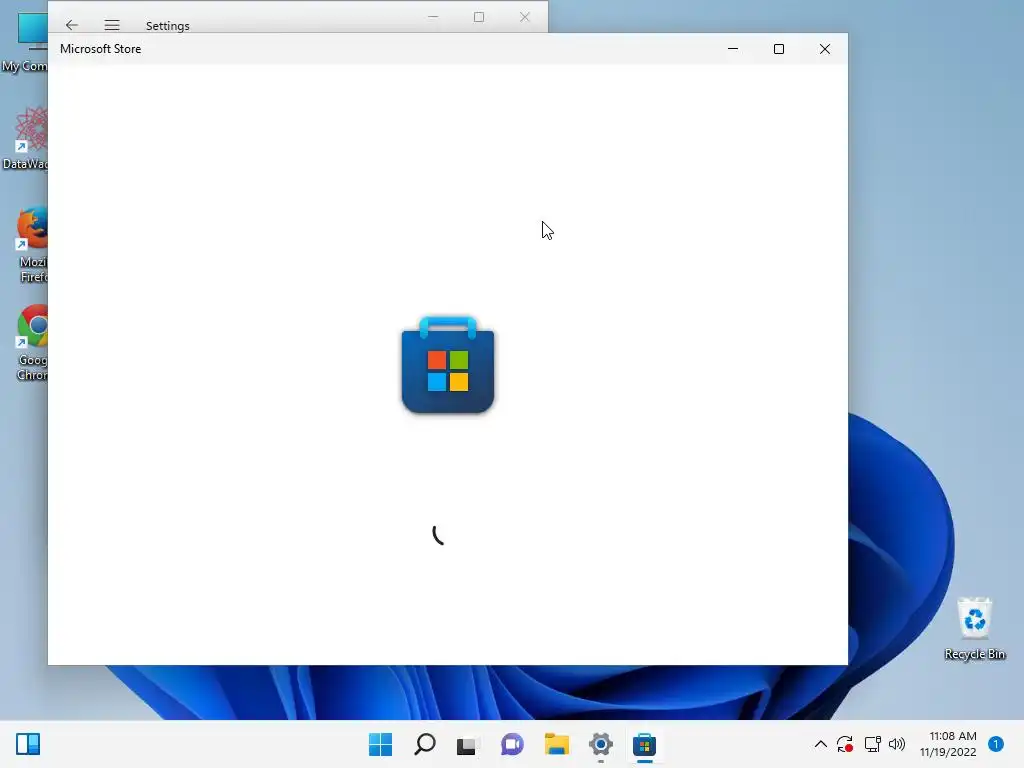Select the Google Chrome desktop shortcut
The width and height of the screenshot is (1024, 768).
point(31,344)
